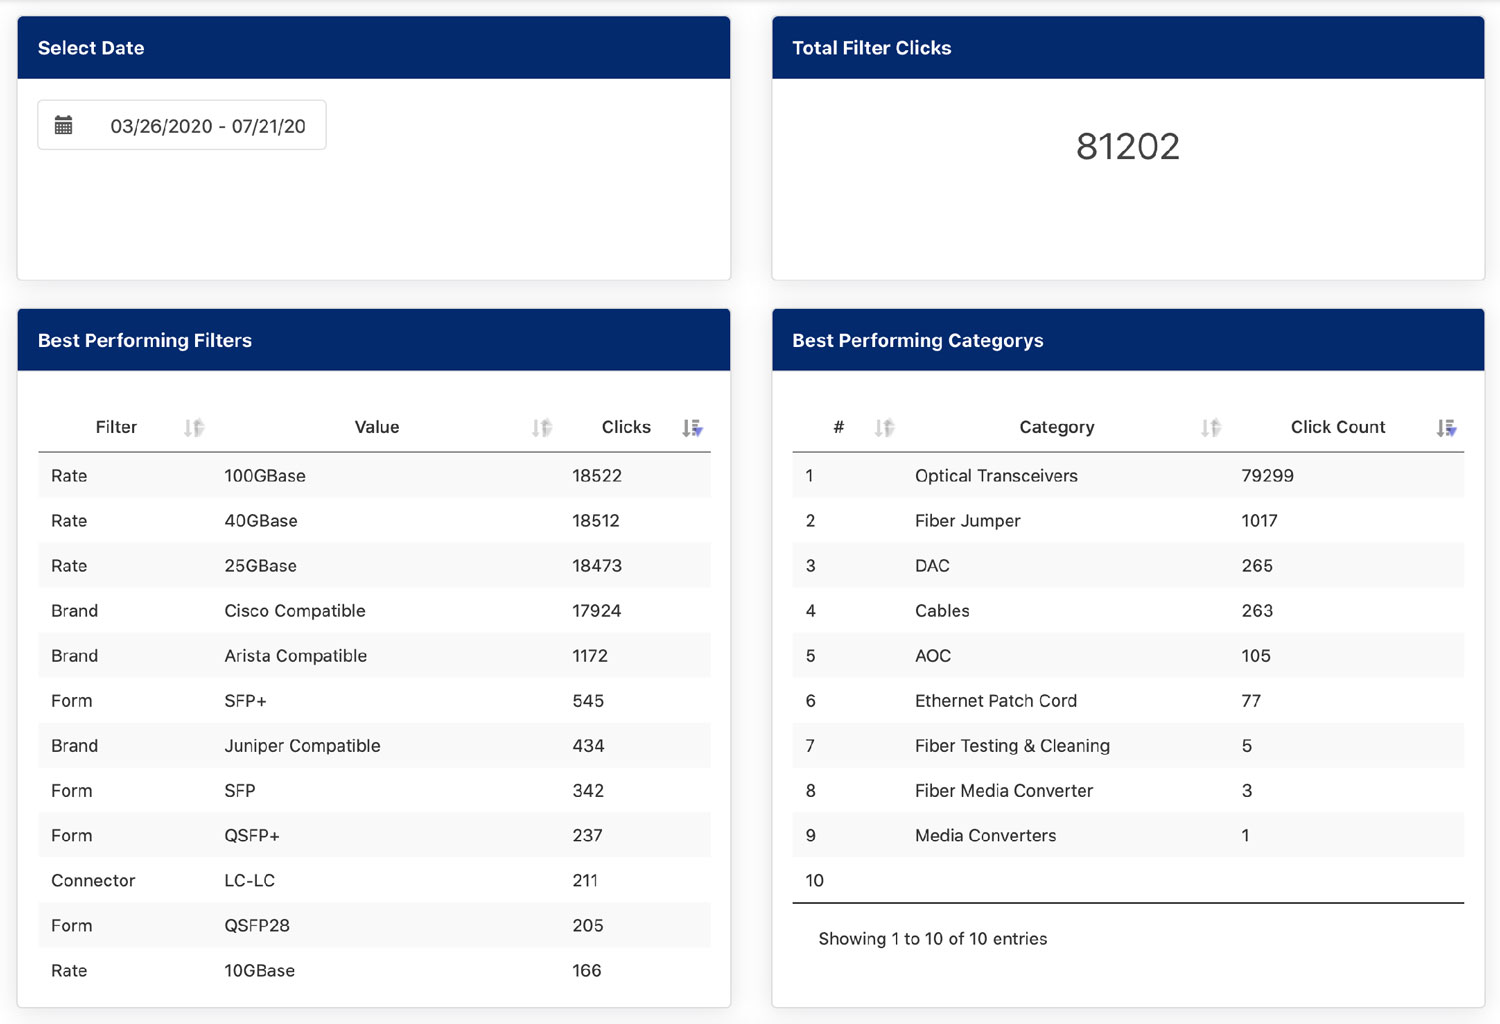
Task: Select the Cisco Compatible cell
Action: click(x=295, y=611)
